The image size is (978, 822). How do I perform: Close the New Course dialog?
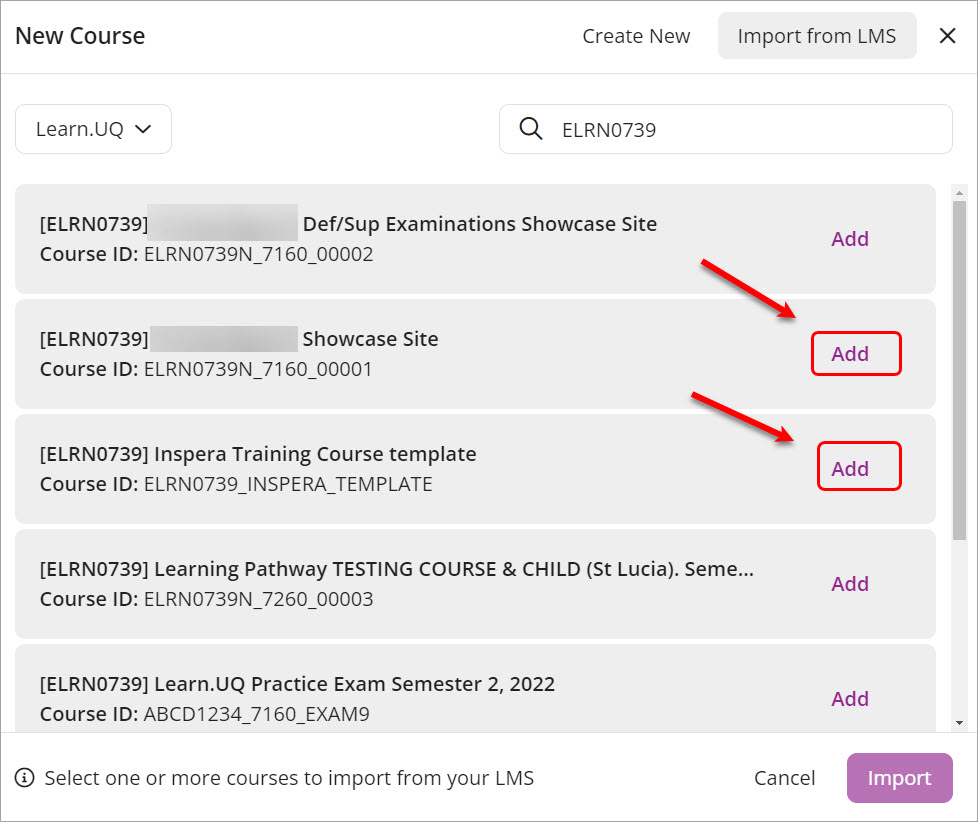coord(947,36)
